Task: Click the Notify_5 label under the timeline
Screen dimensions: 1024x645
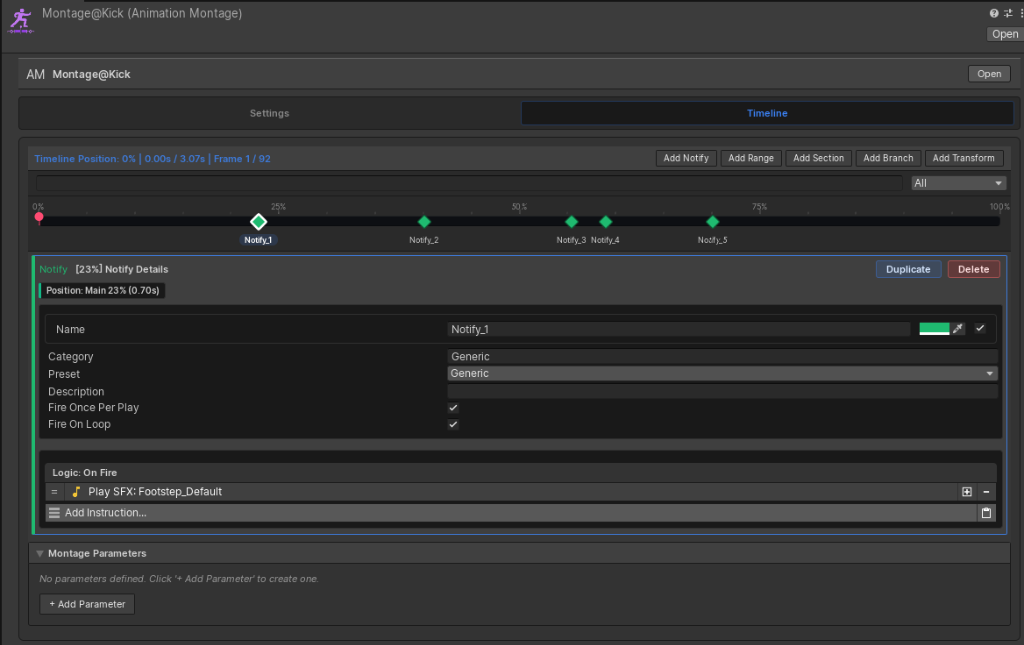Action: pyautogui.click(x=712, y=240)
